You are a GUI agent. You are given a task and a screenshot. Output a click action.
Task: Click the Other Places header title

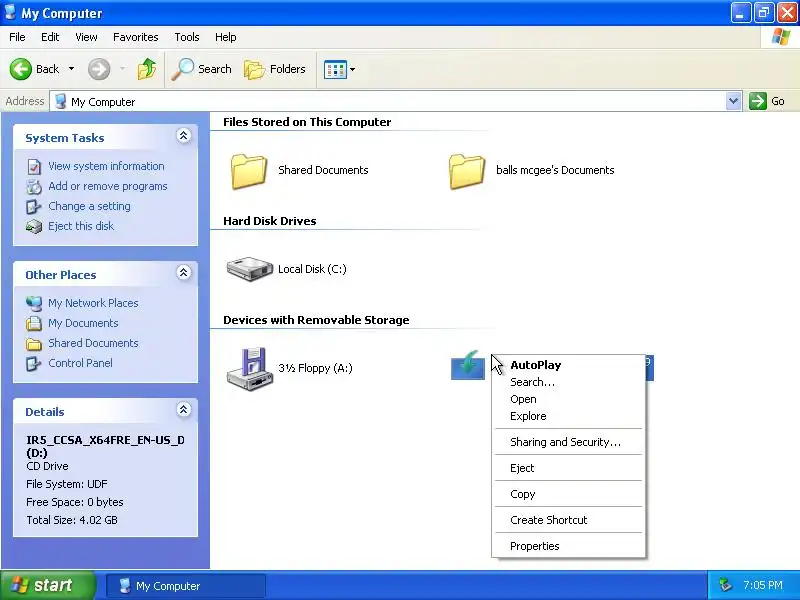pyautogui.click(x=61, y=275)
